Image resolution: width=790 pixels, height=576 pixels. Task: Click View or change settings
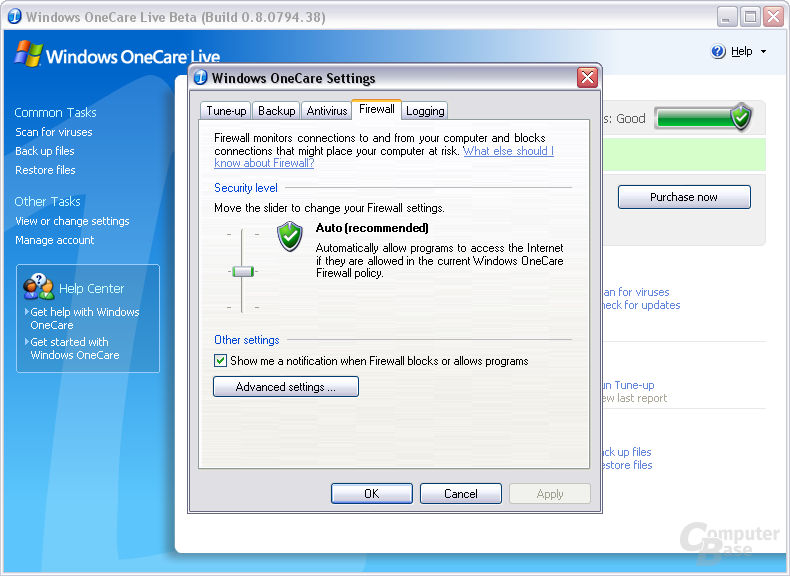coord(72,221)
